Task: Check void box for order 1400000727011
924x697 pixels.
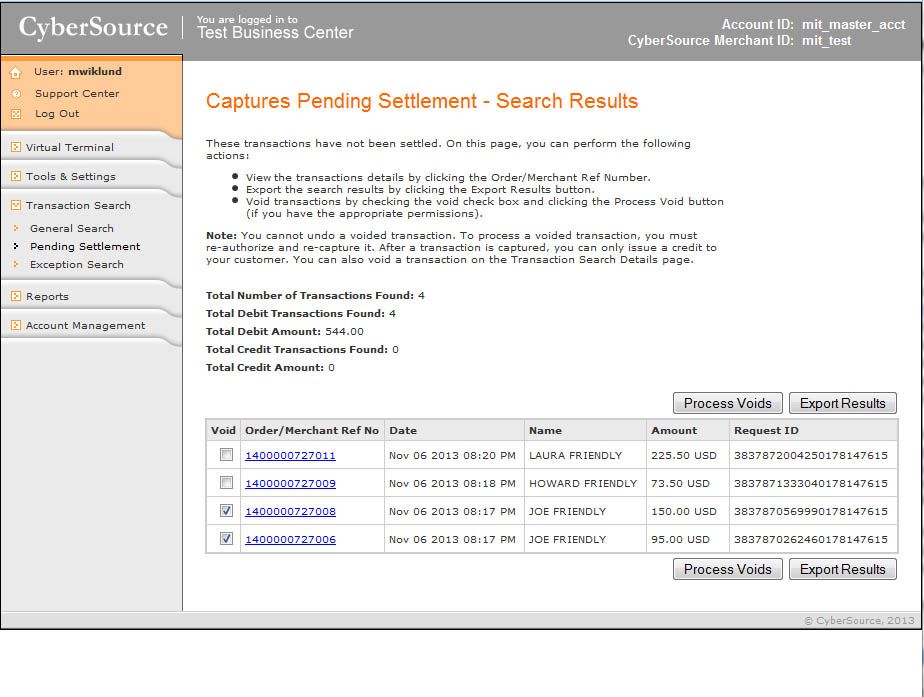Action: tap(226, 455)
